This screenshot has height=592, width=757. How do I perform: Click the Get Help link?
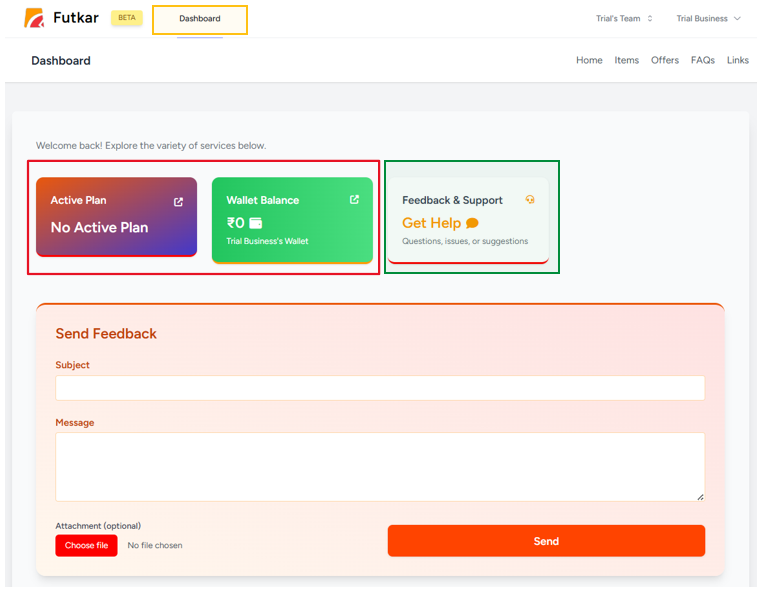pyautogui.click(x=432, y=223)
